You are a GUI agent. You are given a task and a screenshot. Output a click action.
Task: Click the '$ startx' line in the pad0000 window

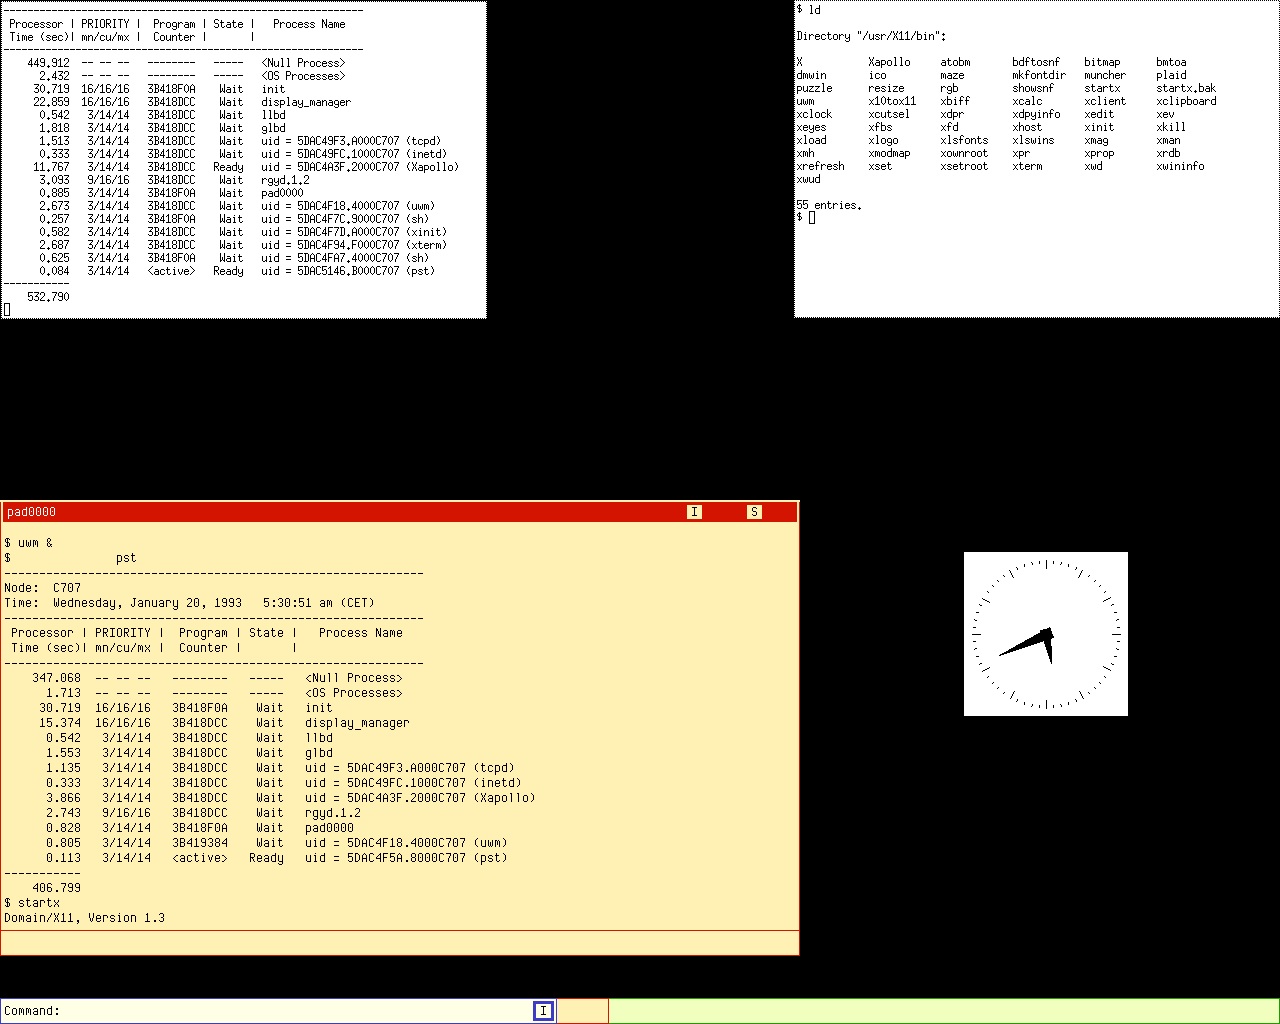coord(32,903)
